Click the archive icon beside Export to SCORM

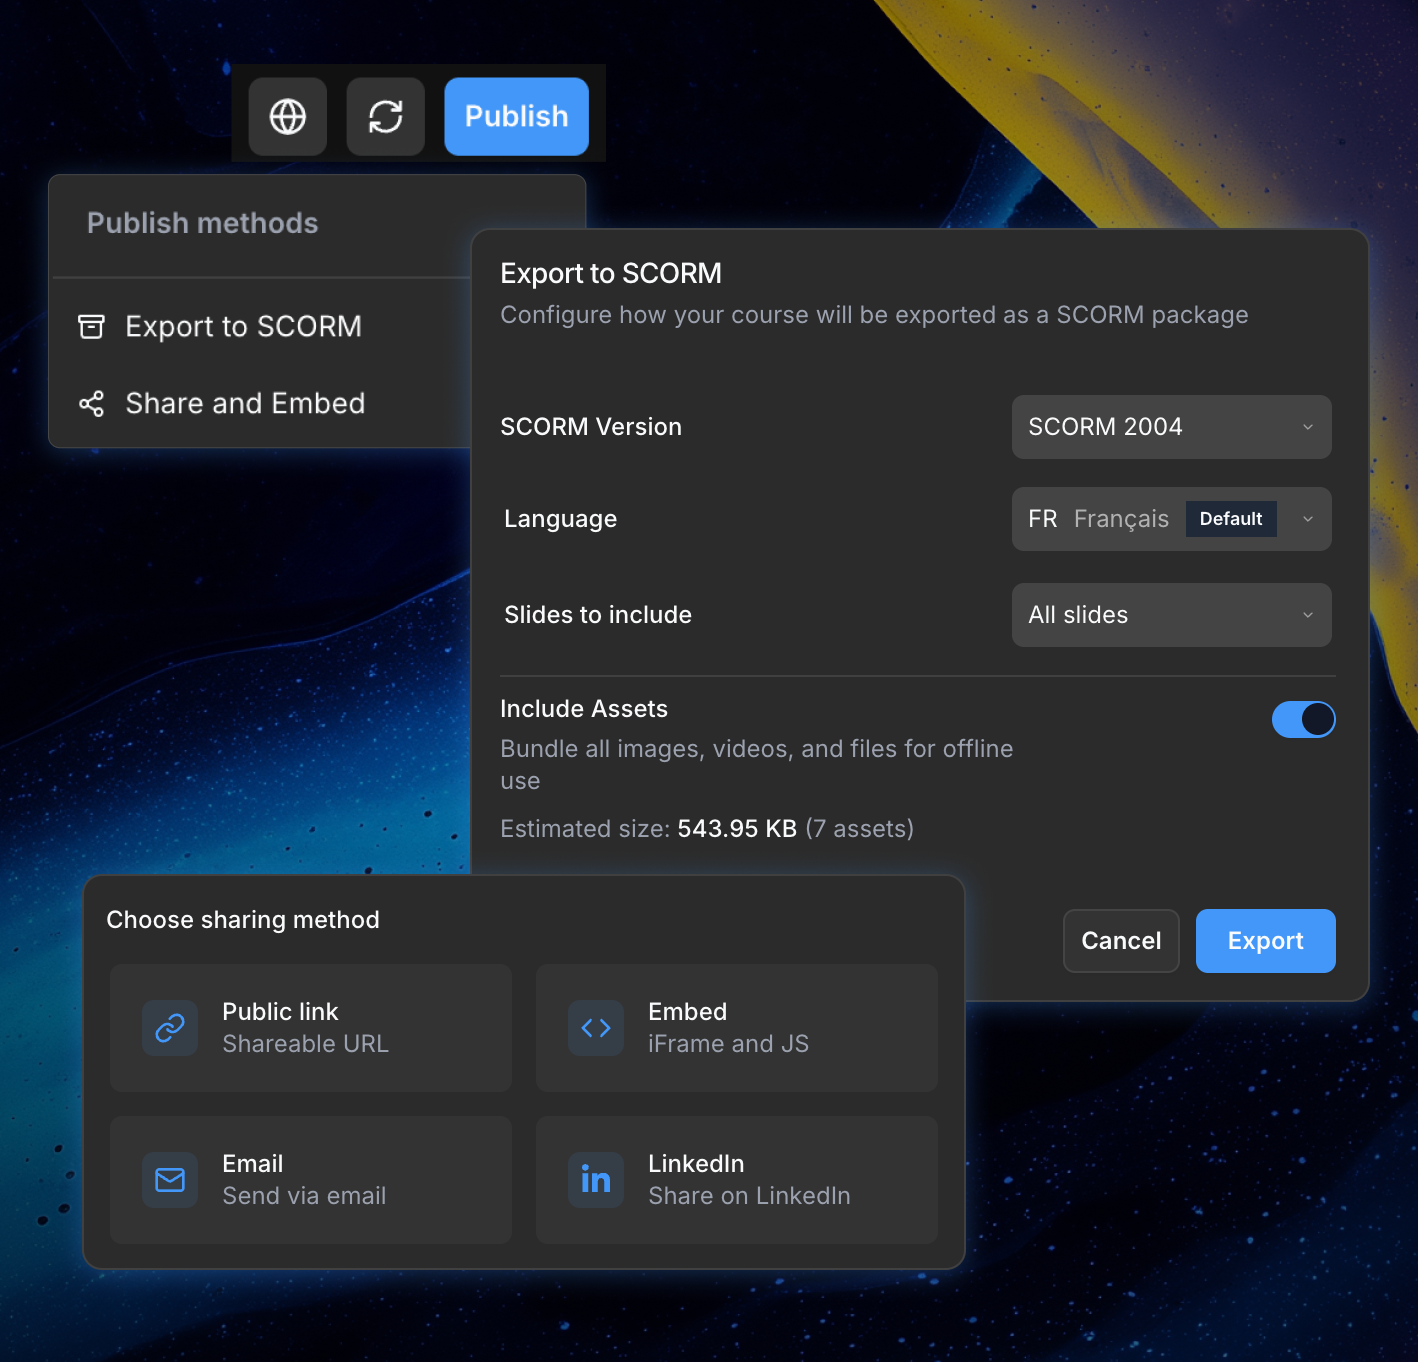[92, 327]
